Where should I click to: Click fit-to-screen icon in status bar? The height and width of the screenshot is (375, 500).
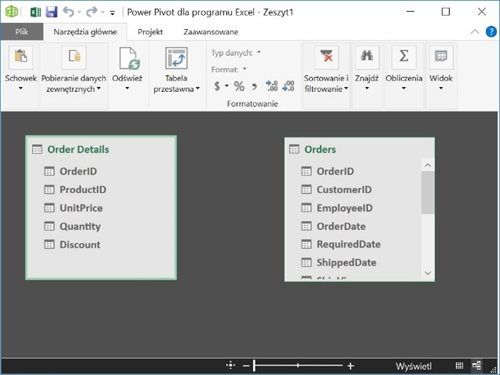click(x=230, y=366)
